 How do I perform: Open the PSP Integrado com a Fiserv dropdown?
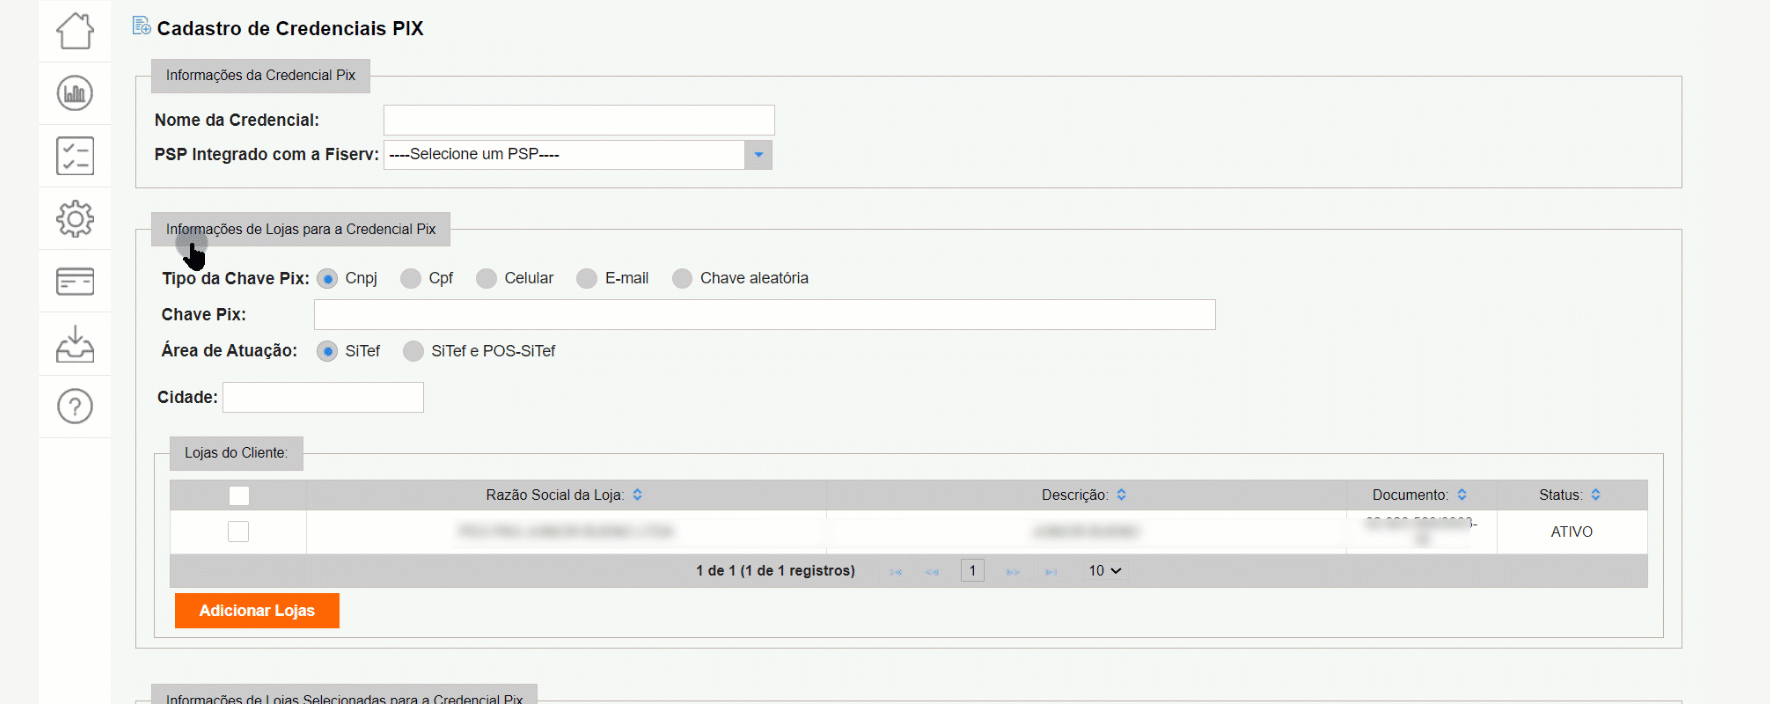coord(578,155)
